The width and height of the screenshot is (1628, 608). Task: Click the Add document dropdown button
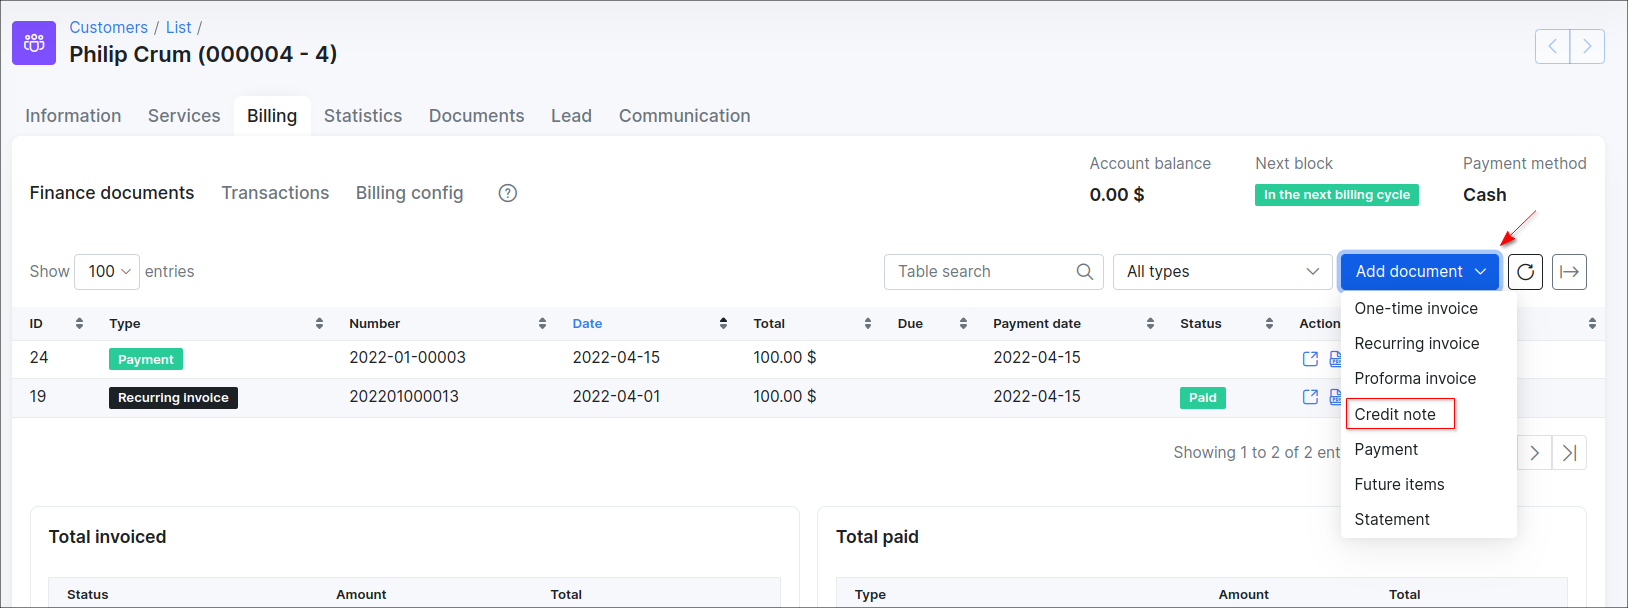click(x=1419, y=272)
